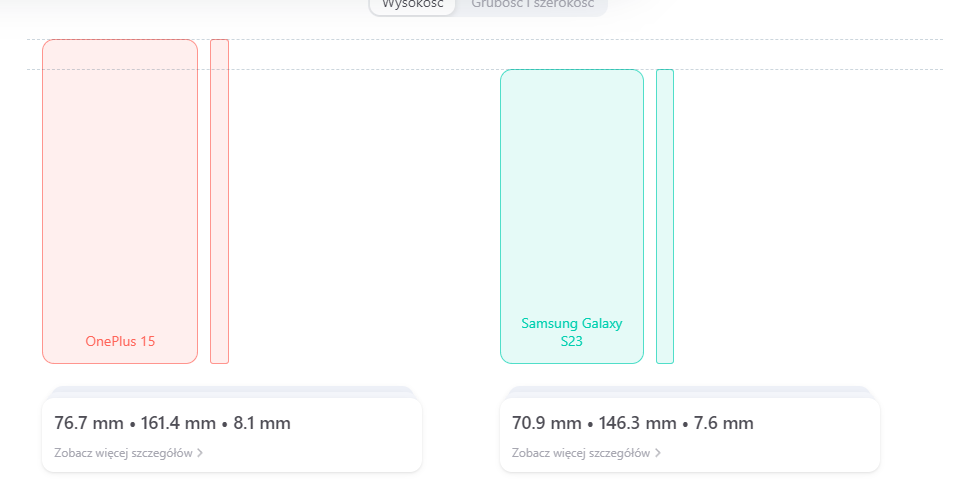Click the 8.1 mm thickness value

pos(262,423)
